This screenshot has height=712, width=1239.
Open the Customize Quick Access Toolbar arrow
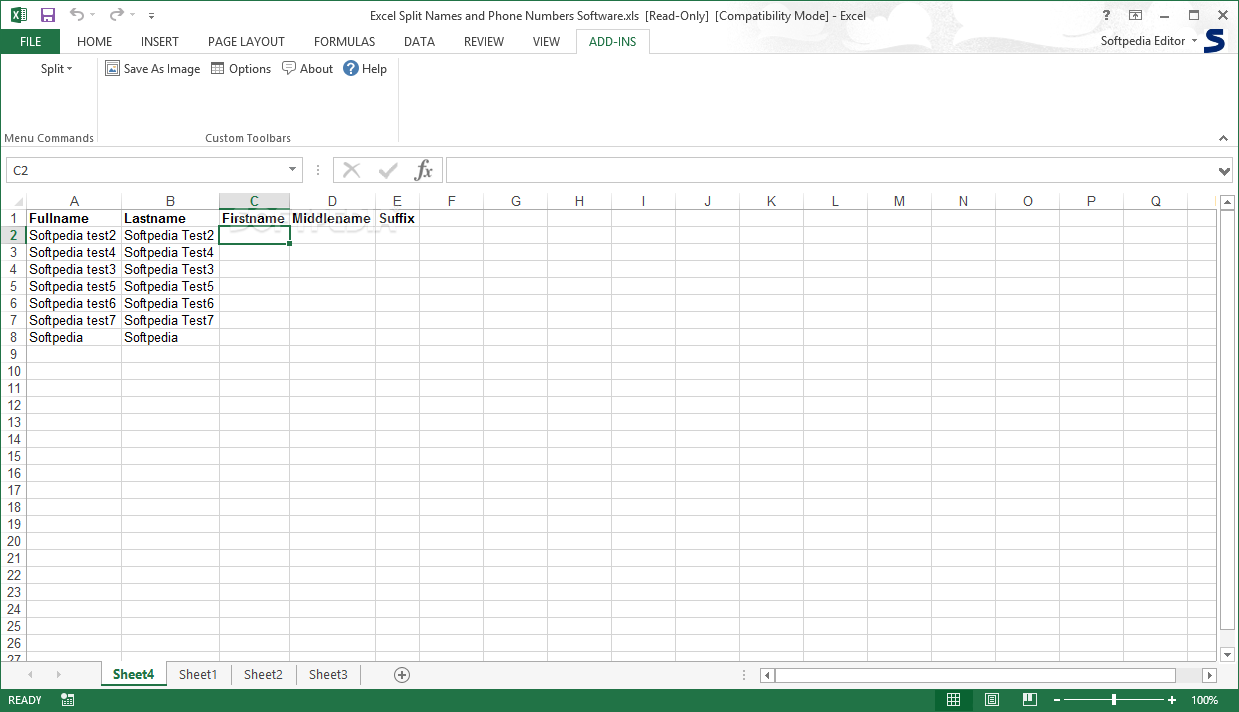click(151, 16)
